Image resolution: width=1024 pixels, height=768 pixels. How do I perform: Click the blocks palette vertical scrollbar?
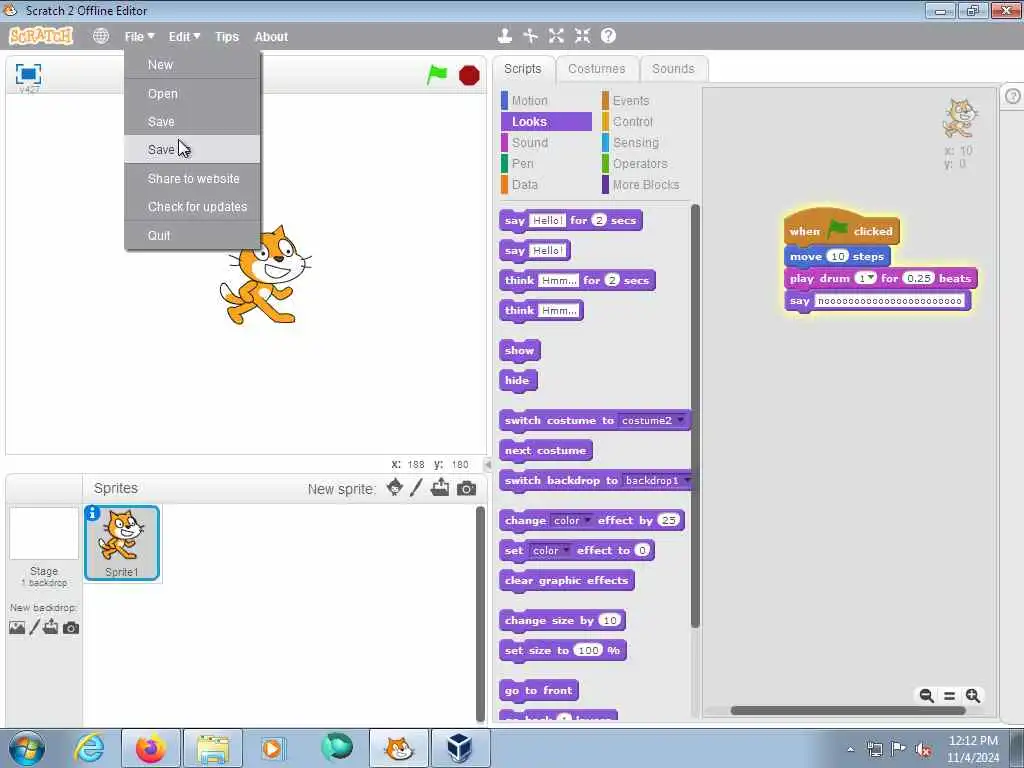(695, 416)
